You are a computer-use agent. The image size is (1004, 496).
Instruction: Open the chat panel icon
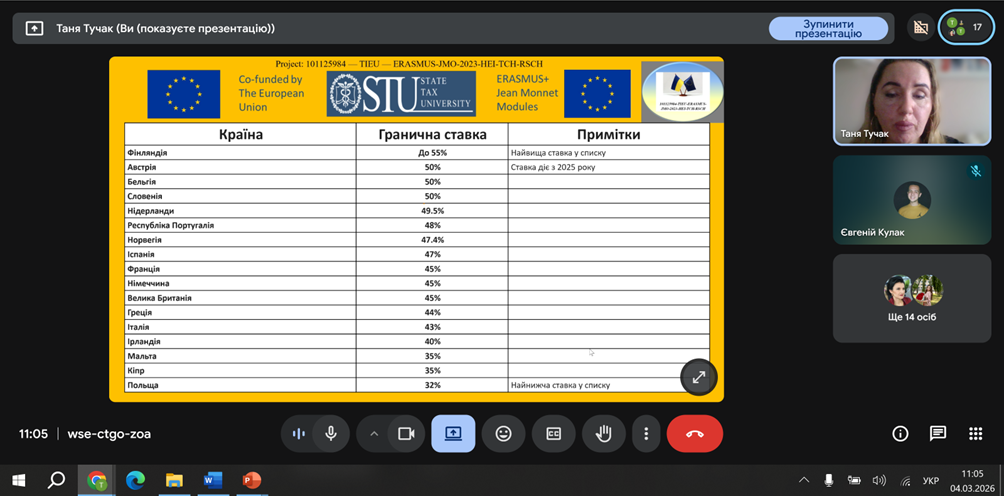937,434
